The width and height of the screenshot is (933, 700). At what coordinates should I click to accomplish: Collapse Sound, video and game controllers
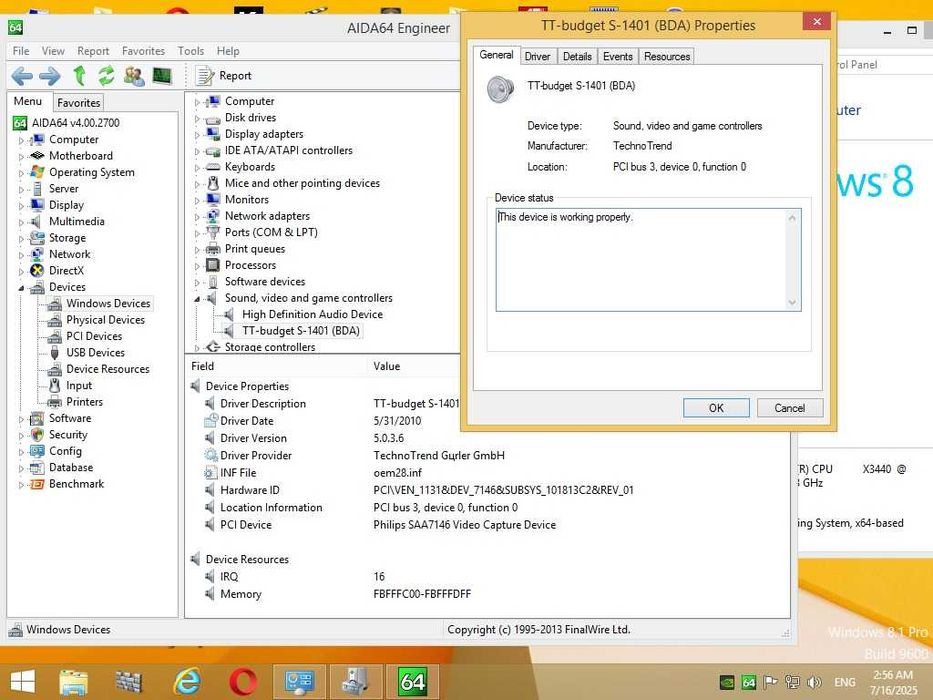197,299
